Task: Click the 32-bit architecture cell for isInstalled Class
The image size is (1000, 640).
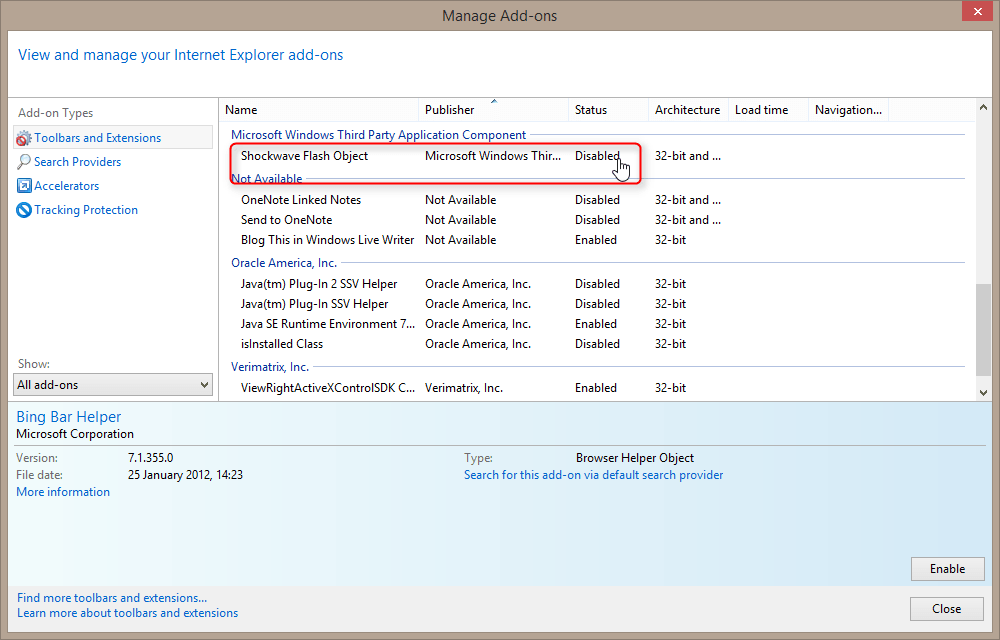Action: pyautogui.click(x=670, y=344)
